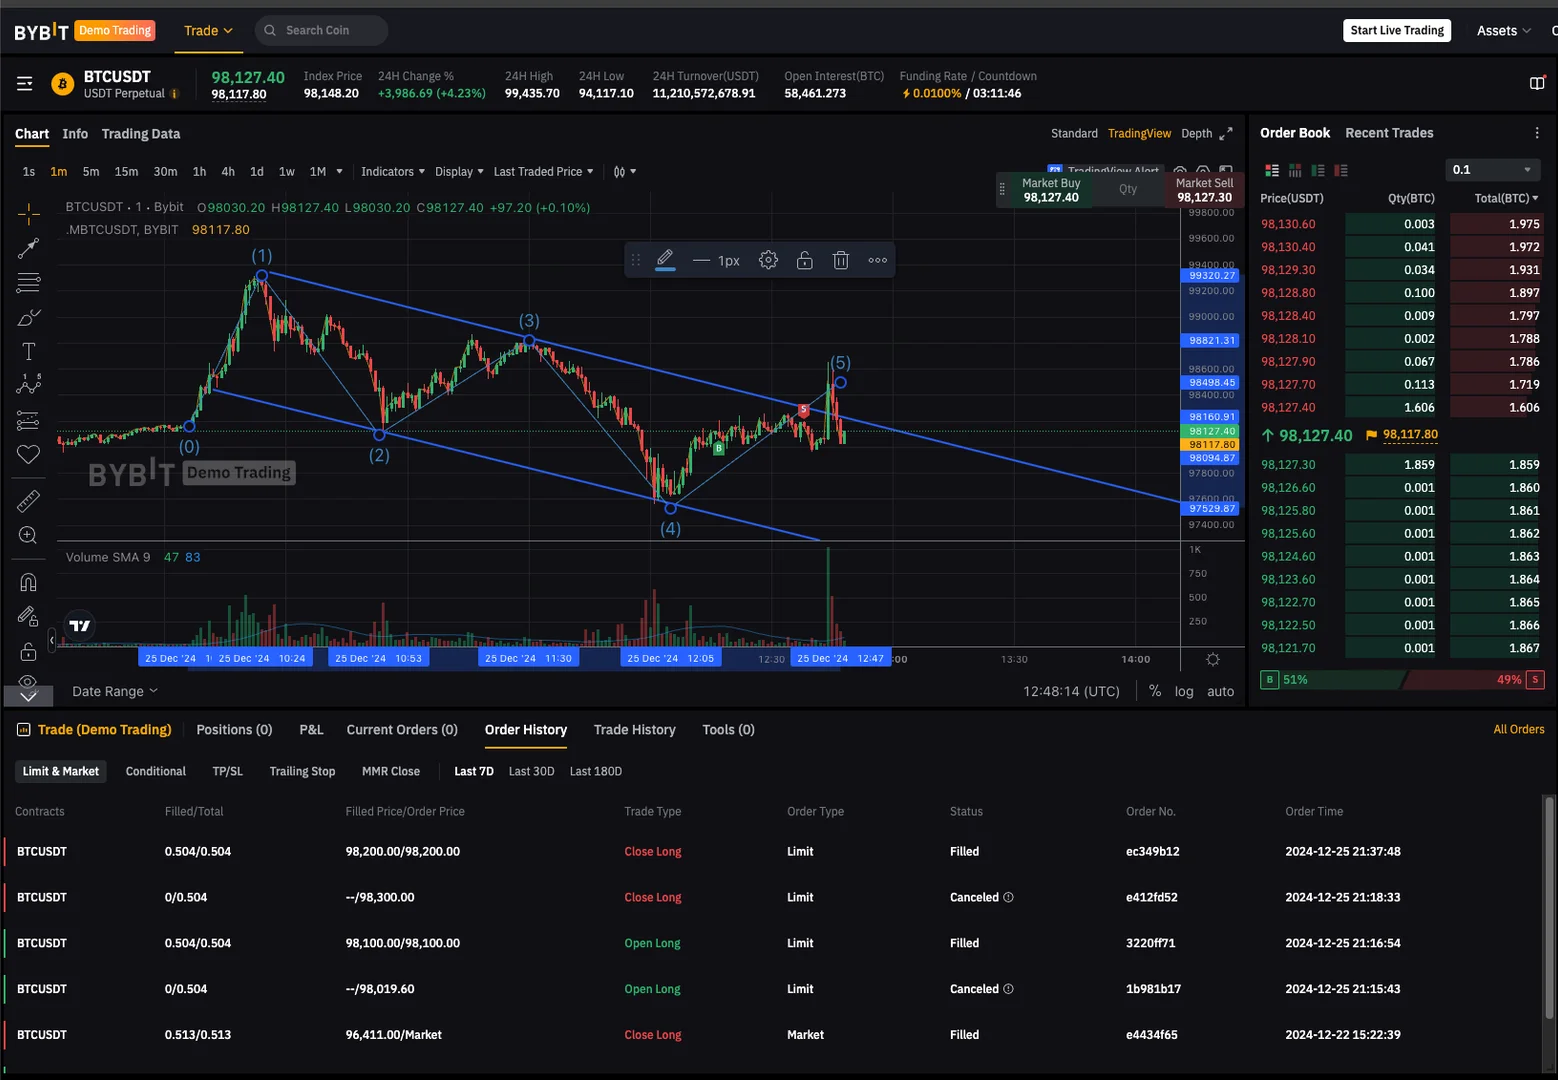
Task: Collapse the drawing toolbar with side arrow
Action: (x=52, y=640)
